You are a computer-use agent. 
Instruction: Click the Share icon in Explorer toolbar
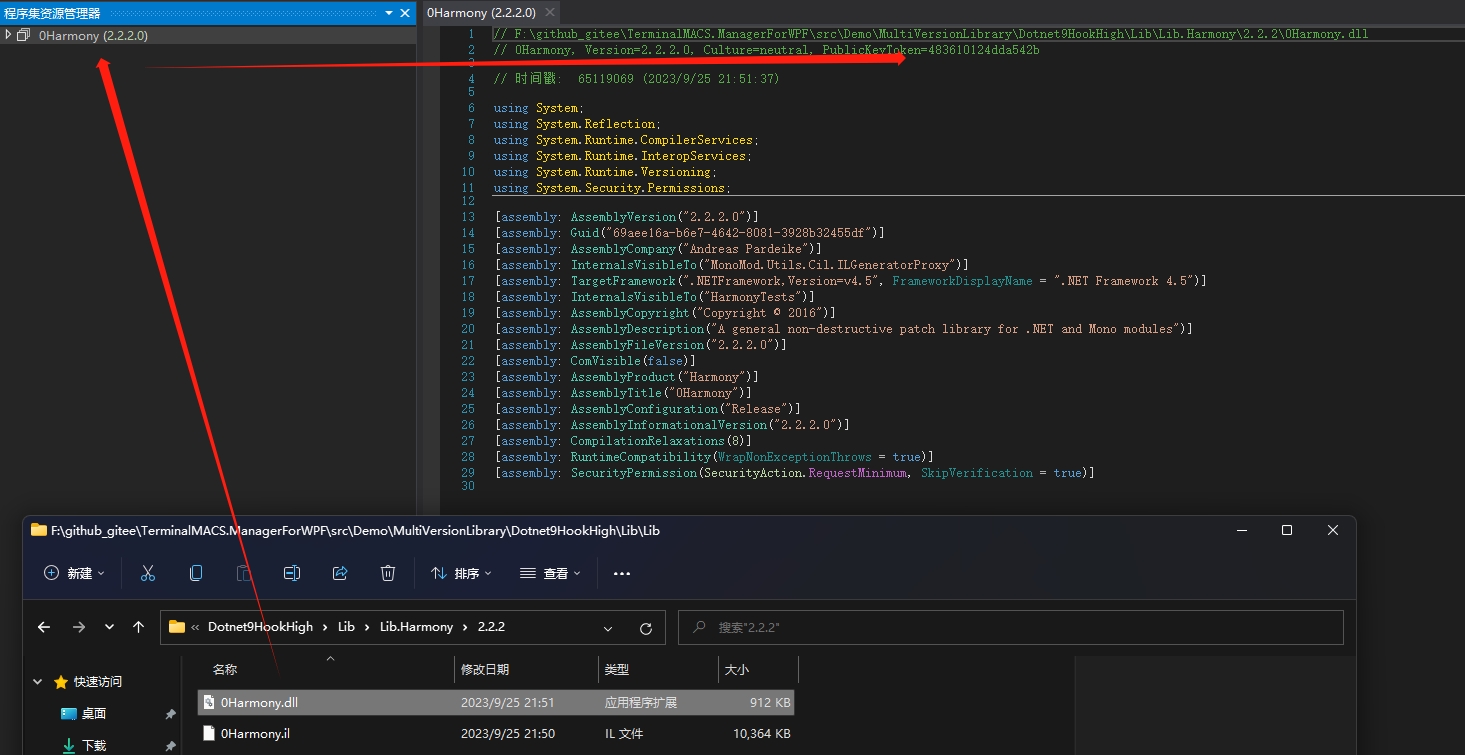(340, 573)
